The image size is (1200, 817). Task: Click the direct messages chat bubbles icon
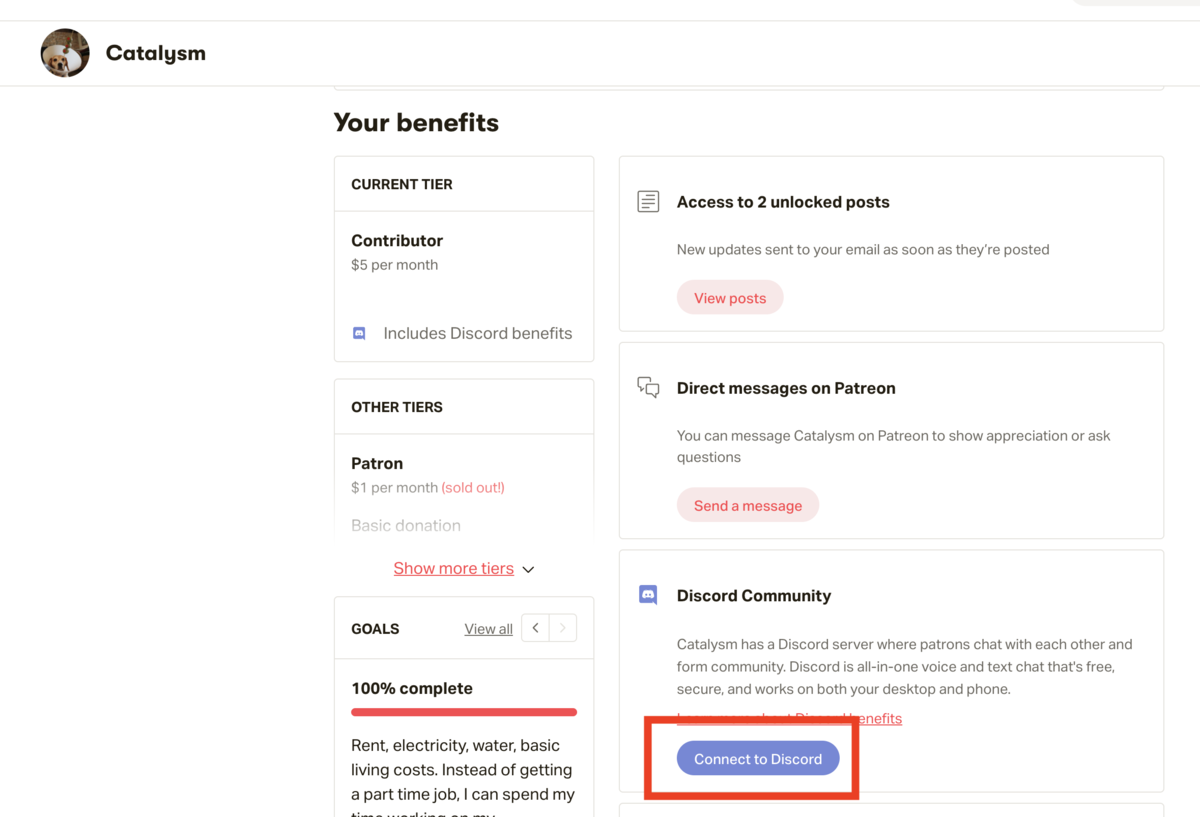point(648,387)
